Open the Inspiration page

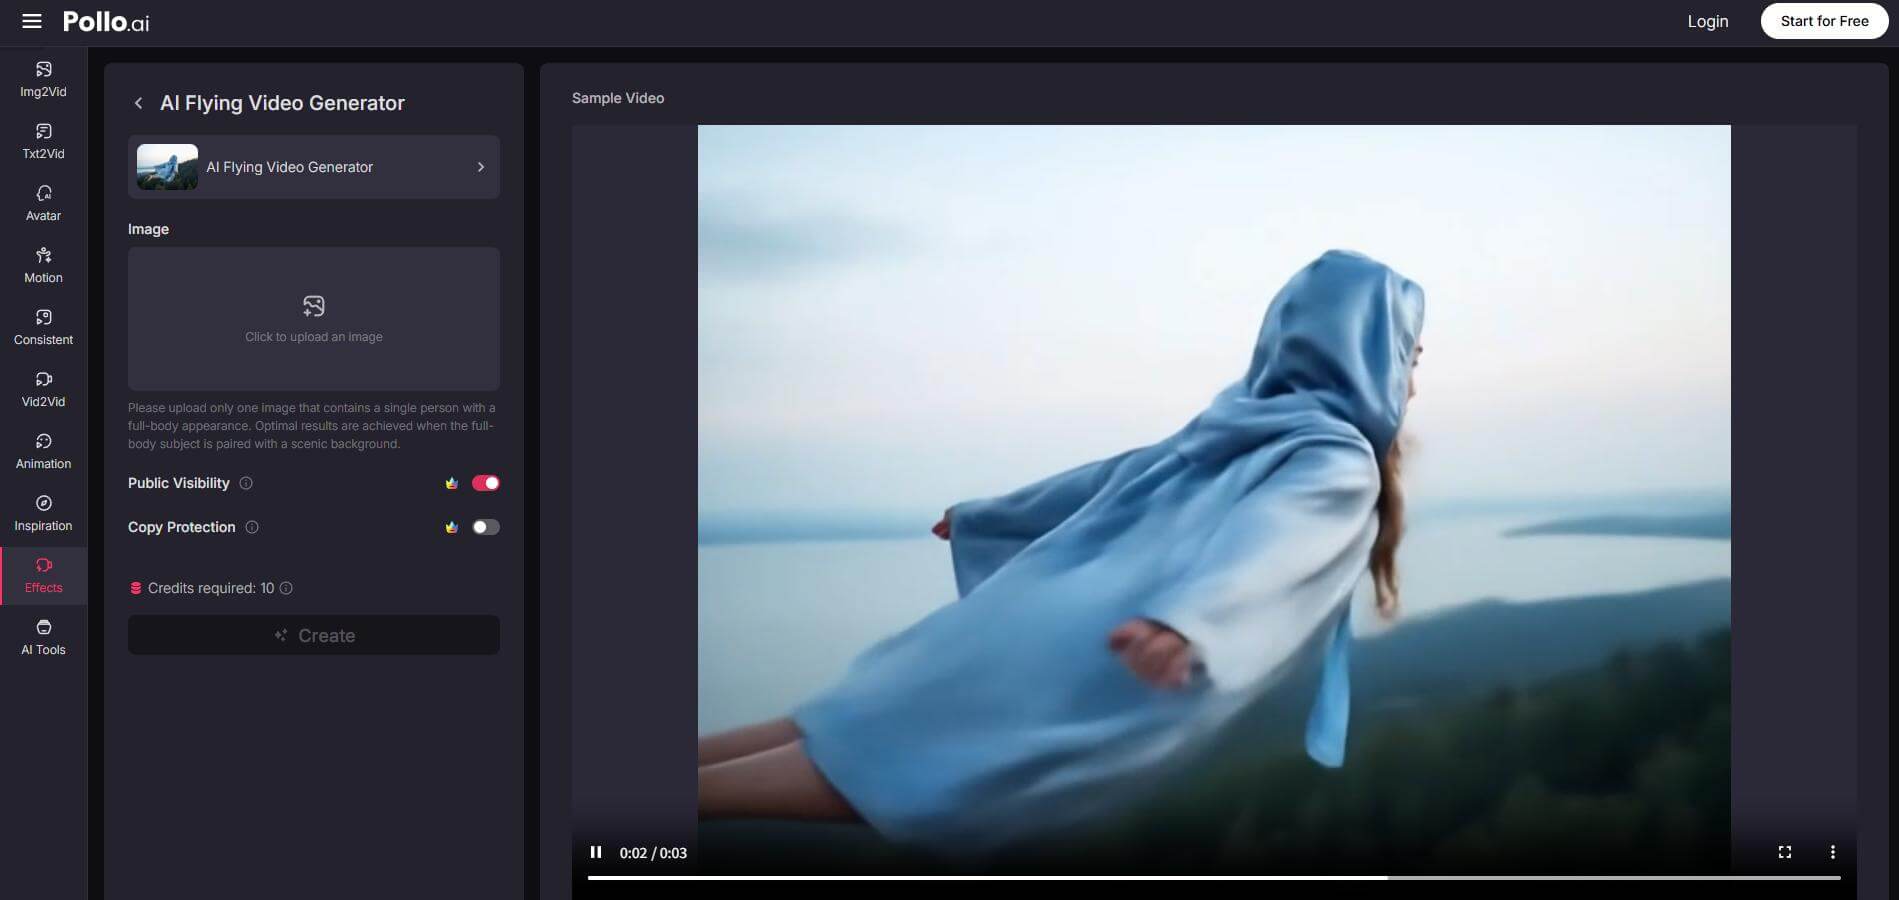pos(43,513)
